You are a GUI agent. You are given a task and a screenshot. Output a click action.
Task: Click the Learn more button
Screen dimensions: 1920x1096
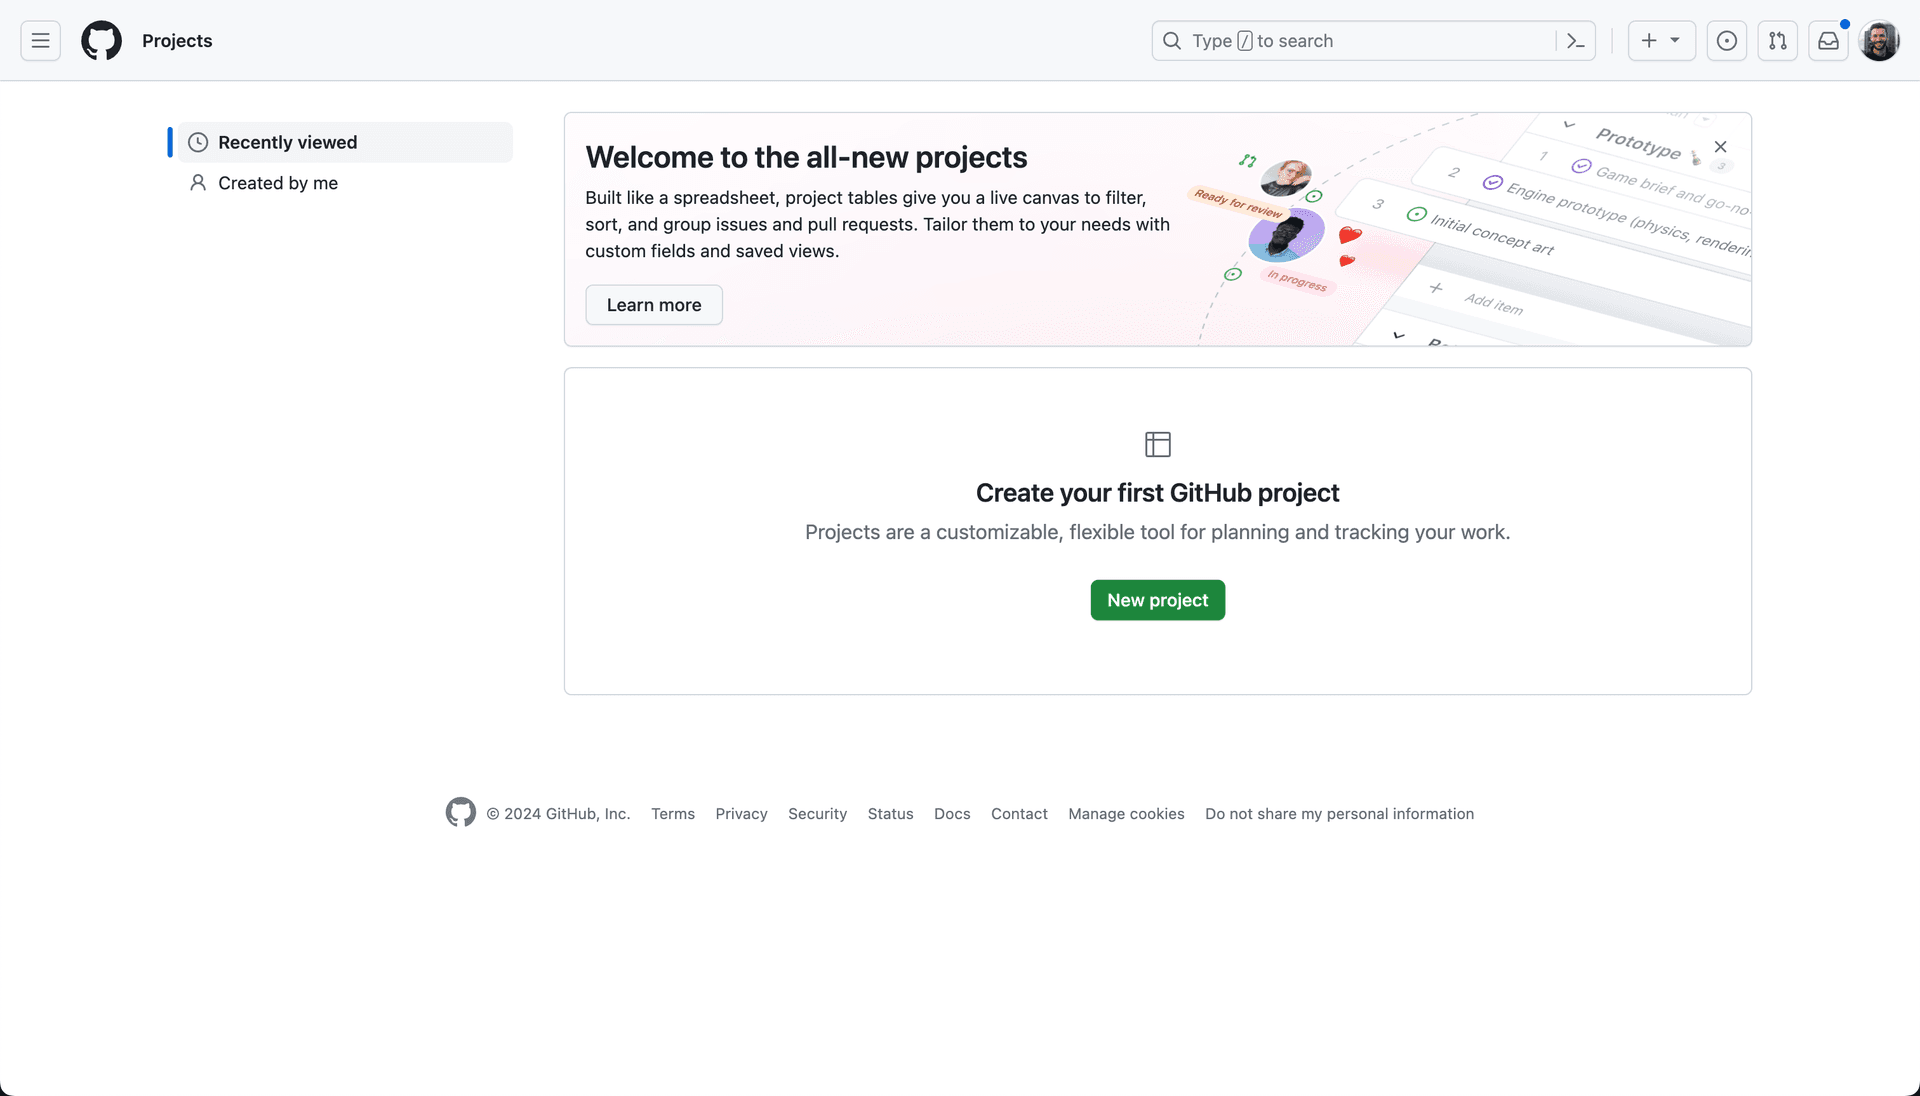[x=654, y=305]
